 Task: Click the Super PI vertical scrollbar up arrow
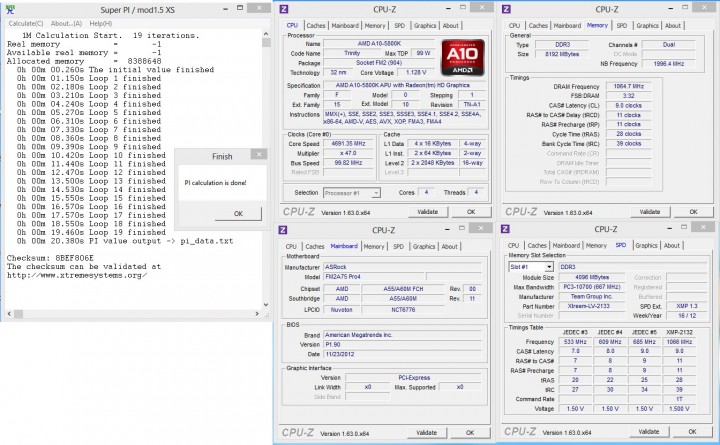pos(266,34)
